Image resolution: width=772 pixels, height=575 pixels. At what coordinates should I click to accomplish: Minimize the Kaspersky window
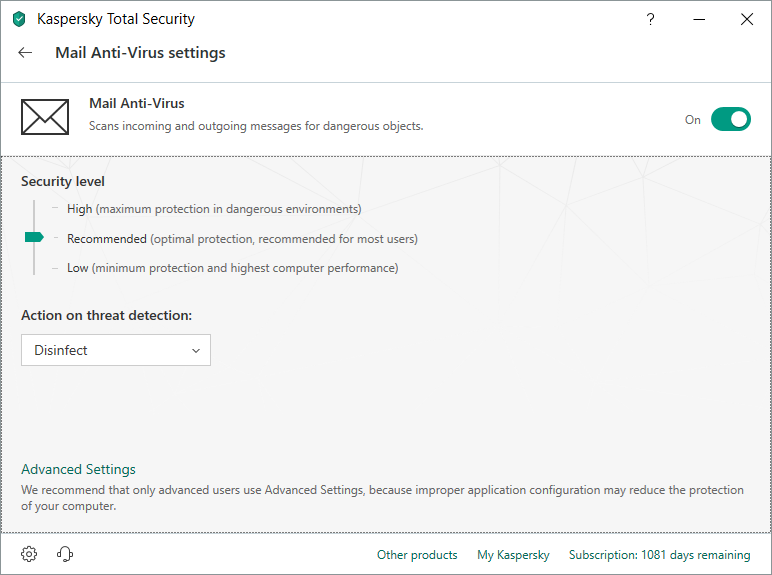[x=698, y=19]
